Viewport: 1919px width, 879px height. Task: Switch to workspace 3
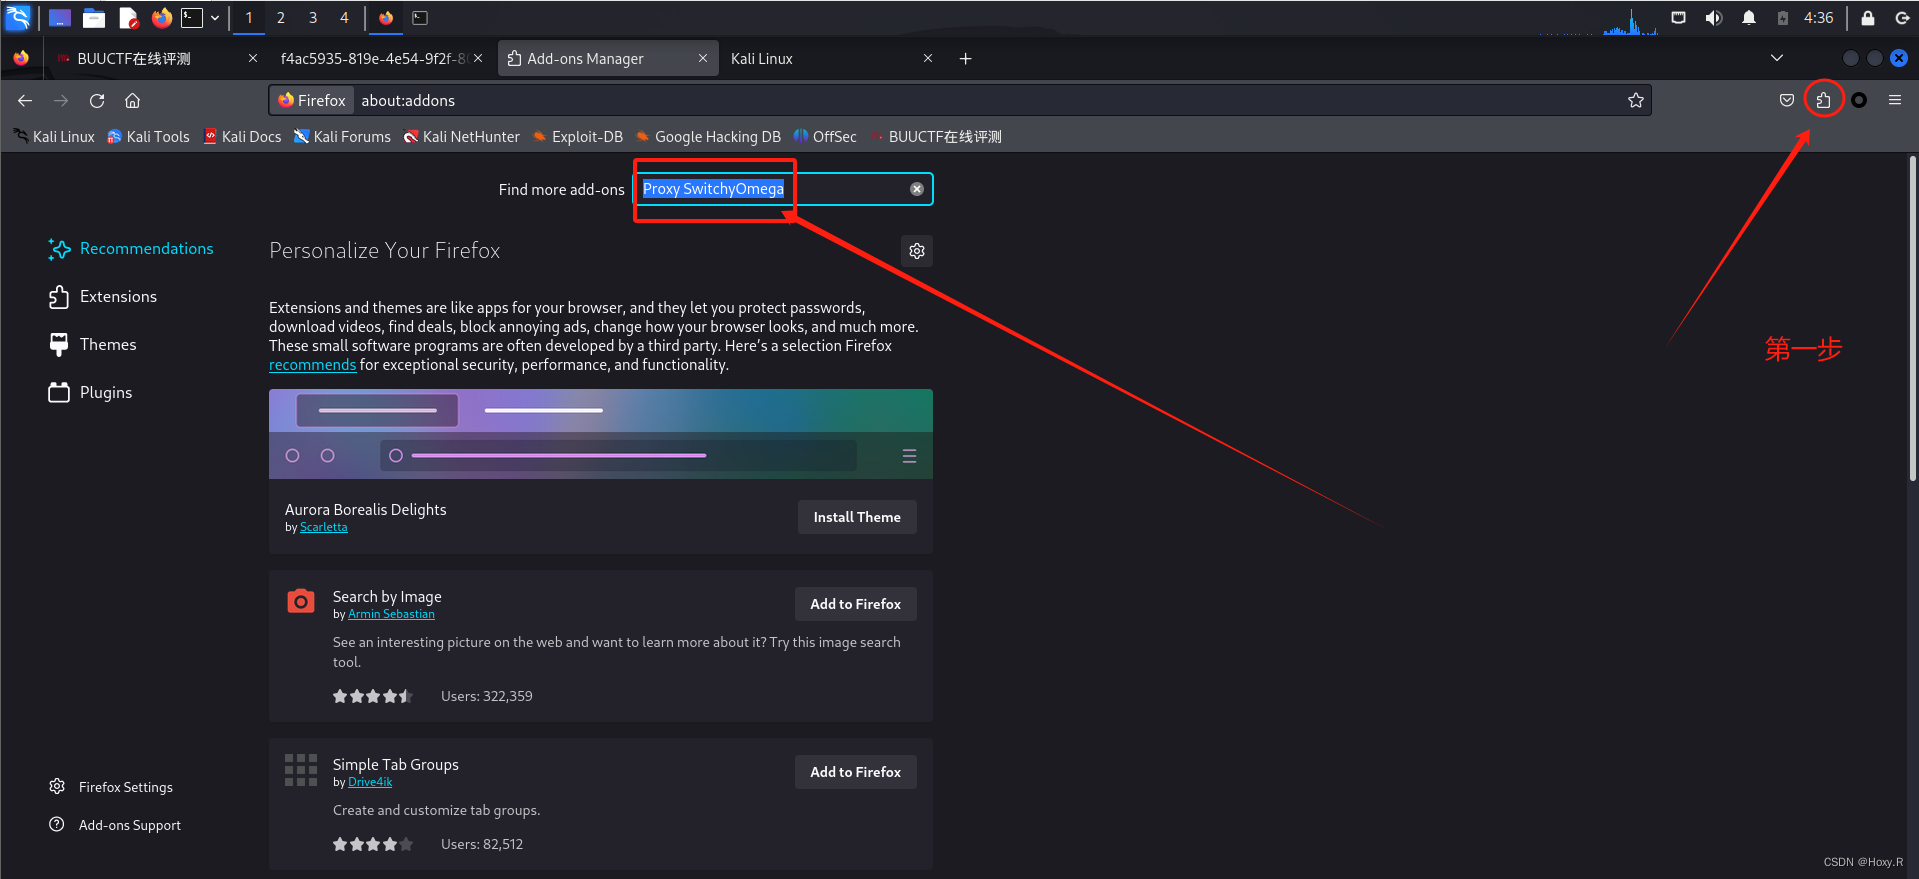point(313,18)
